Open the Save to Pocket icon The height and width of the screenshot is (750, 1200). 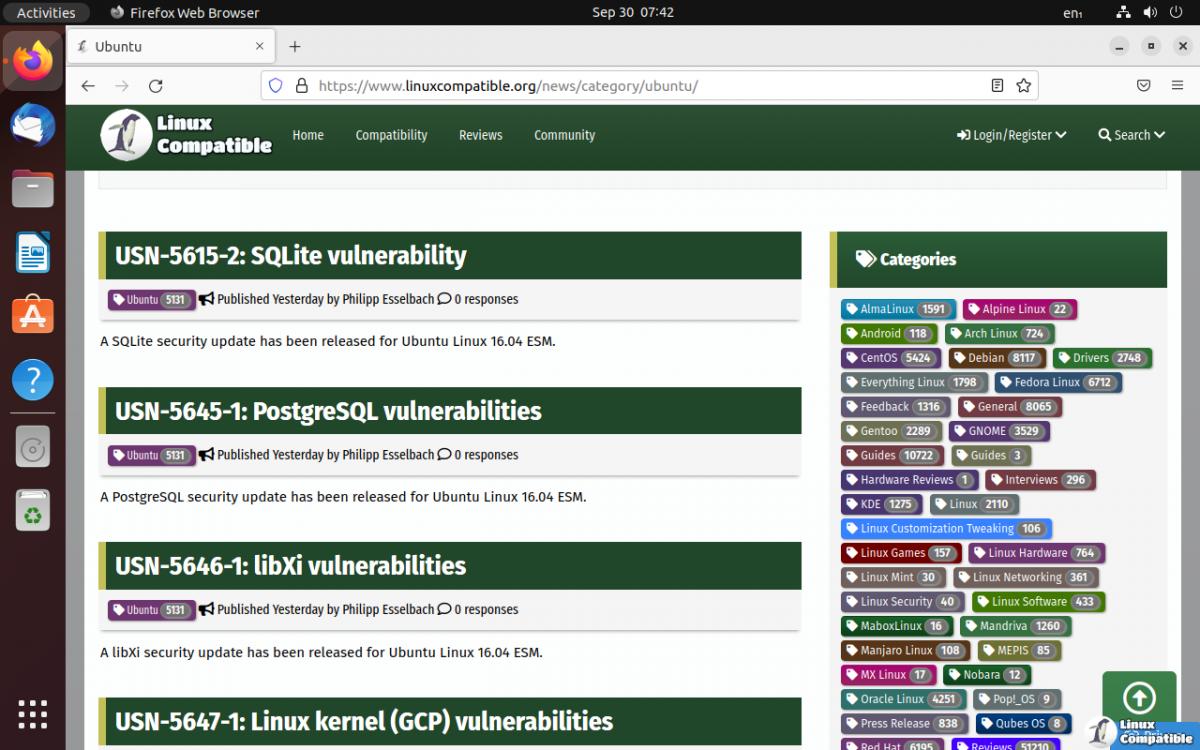tap(1143, 86)
